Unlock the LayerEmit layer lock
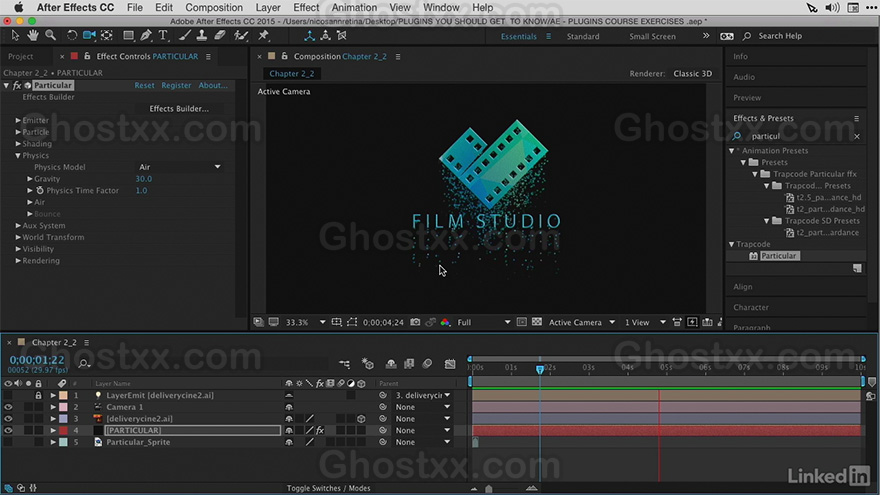880x495 pixels. (x=38, y=395)
